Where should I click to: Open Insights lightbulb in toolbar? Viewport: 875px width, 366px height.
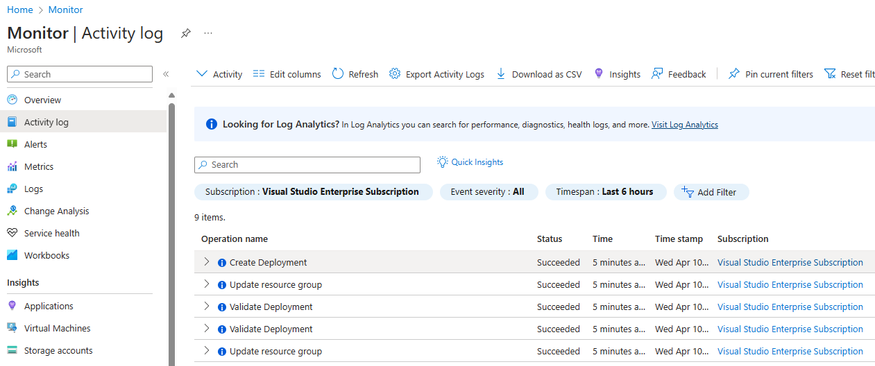click(x=599, y=74)
